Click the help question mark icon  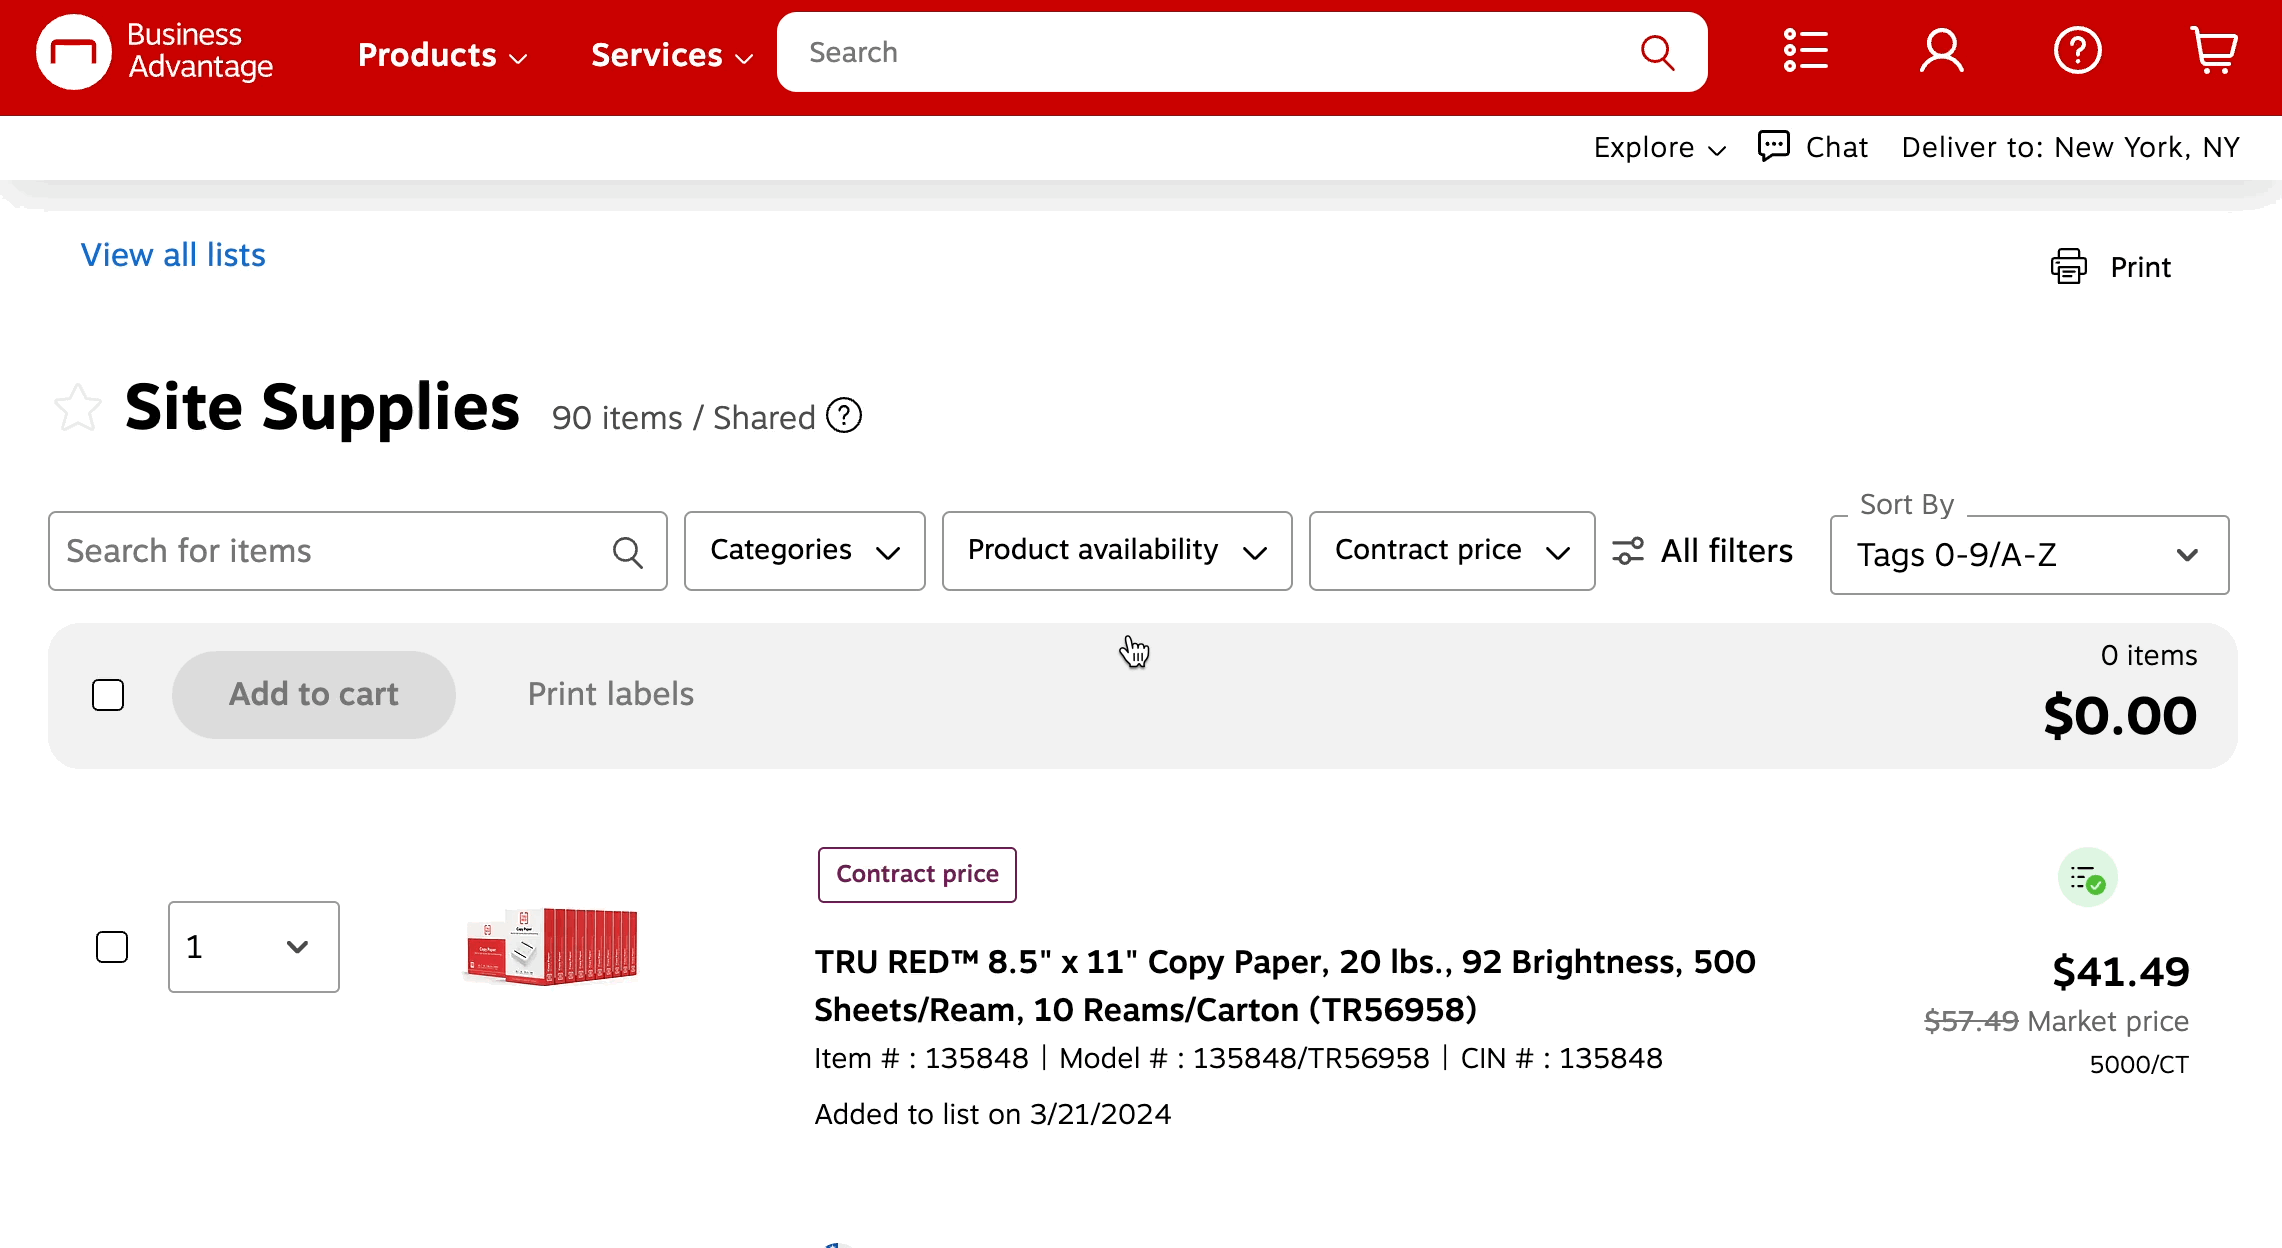2077,51
